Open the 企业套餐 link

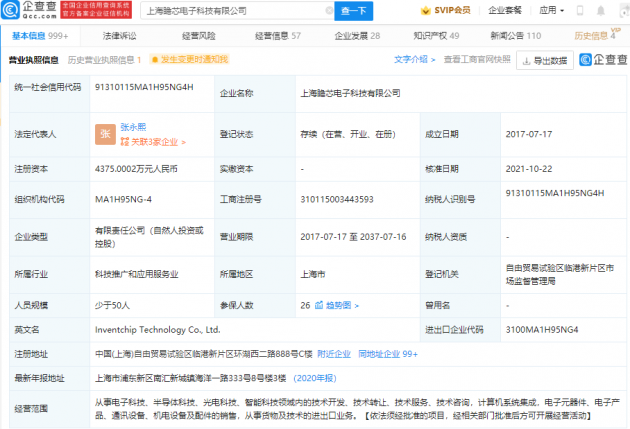505,10
